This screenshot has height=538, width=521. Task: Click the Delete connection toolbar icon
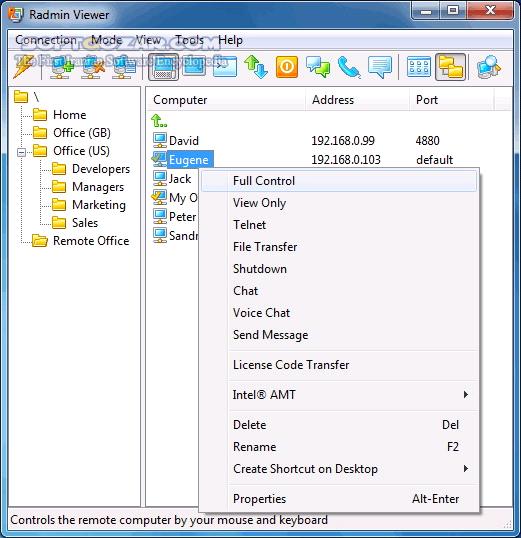point(92,67)
